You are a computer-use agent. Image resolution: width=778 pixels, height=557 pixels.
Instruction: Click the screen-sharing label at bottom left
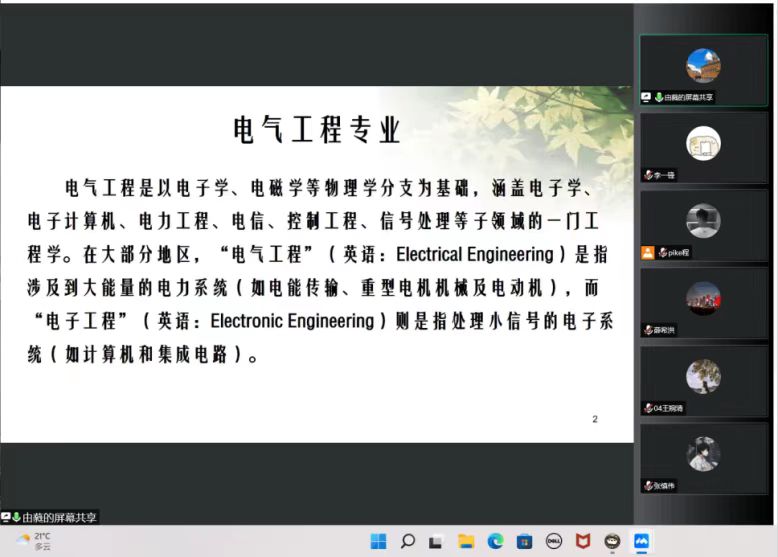(52, 517)
